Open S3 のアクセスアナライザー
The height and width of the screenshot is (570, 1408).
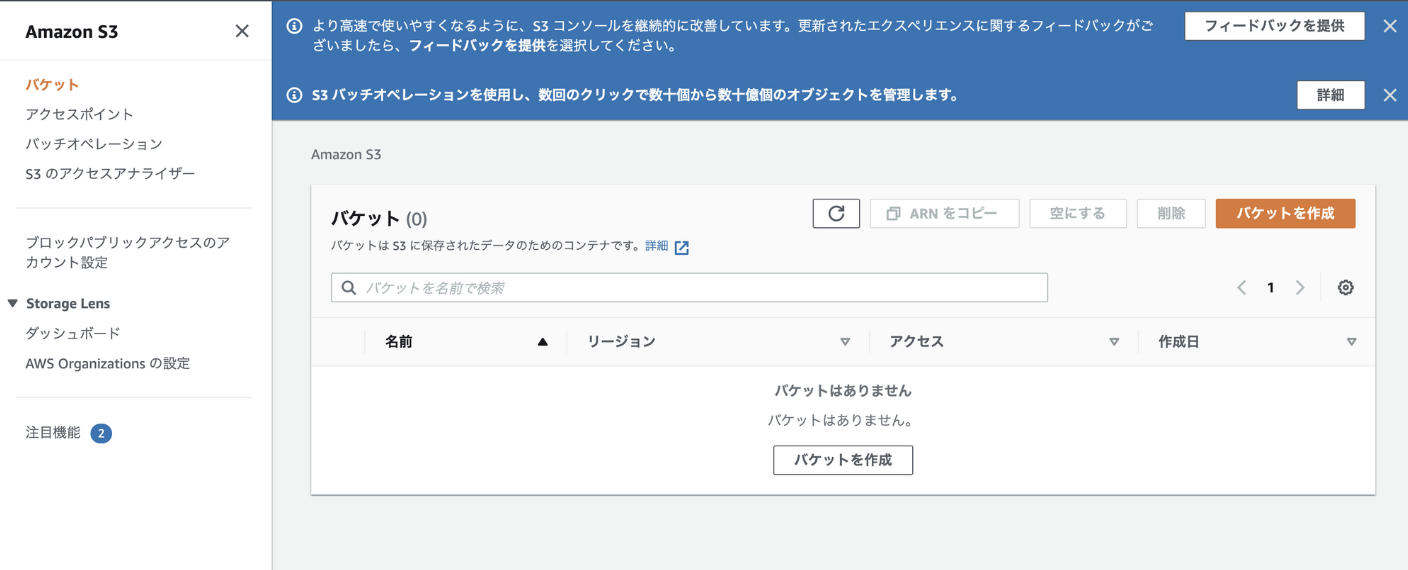click(x=110, y=173)
